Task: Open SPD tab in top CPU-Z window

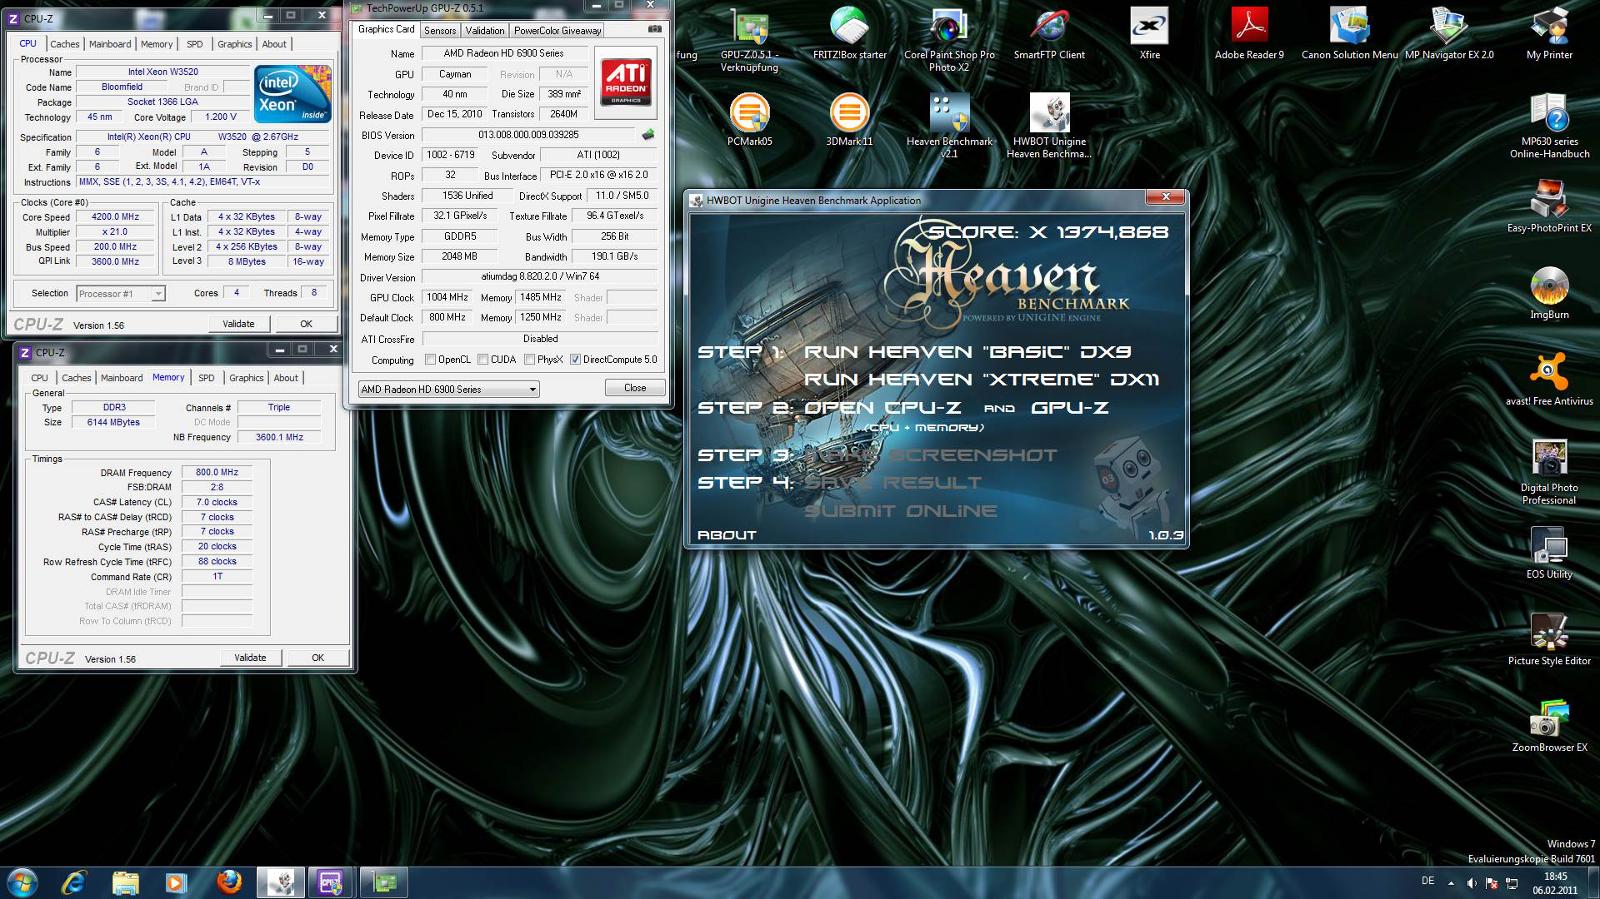Action: point(195,44)
